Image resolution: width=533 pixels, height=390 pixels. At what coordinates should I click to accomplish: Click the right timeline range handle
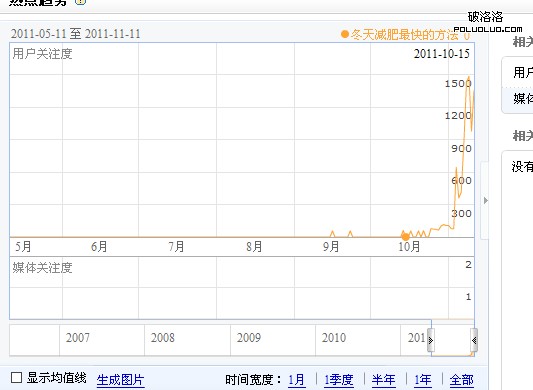pyautogui.click(x=474, y=340)
